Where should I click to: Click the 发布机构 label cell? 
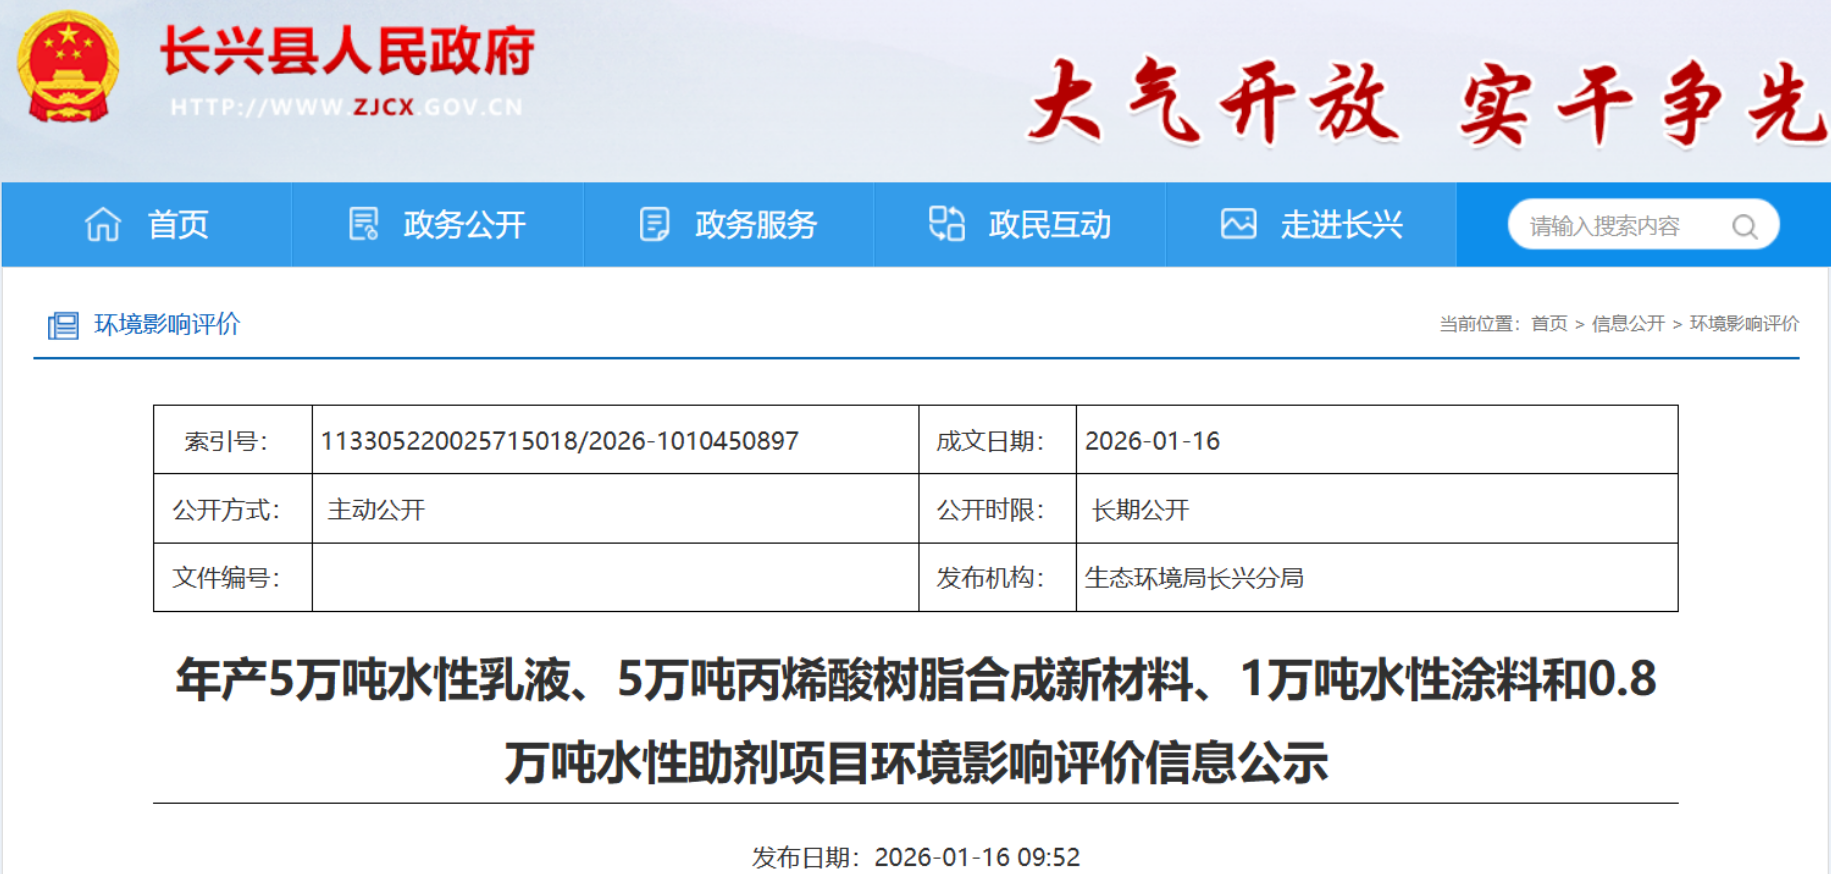[997, 578]
